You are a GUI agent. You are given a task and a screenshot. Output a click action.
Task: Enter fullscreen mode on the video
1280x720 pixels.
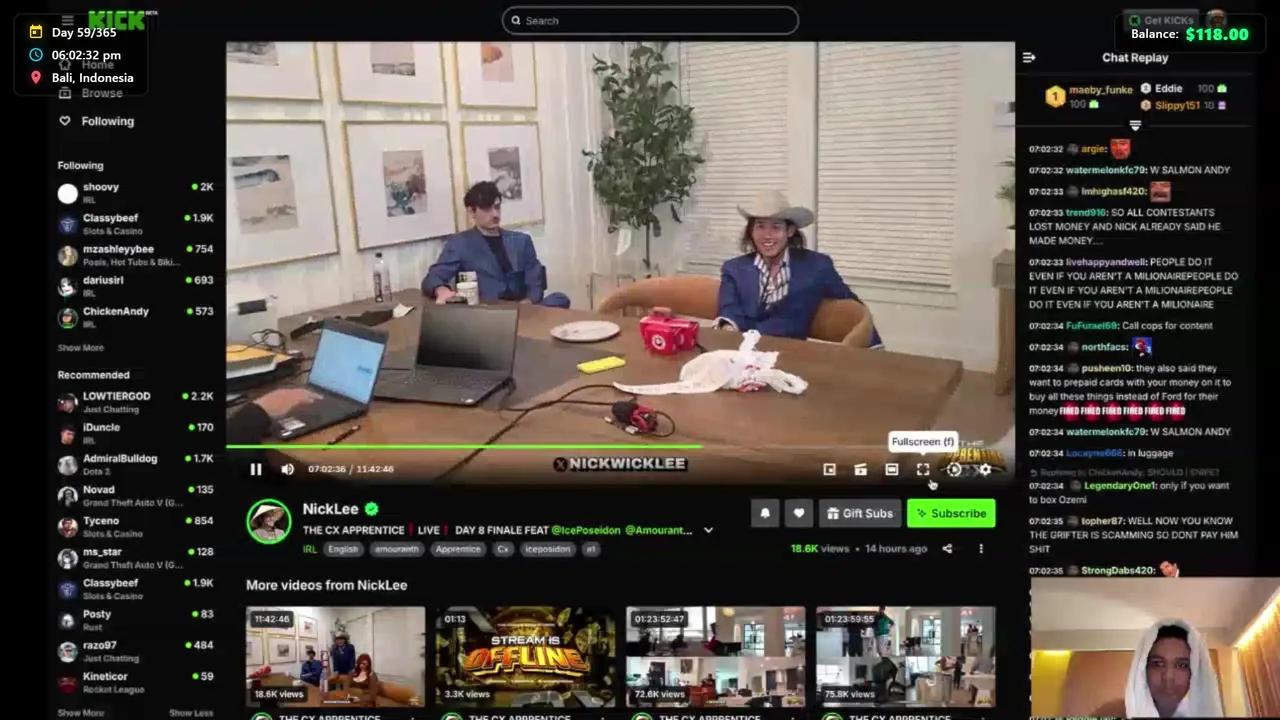coord(923,469)
